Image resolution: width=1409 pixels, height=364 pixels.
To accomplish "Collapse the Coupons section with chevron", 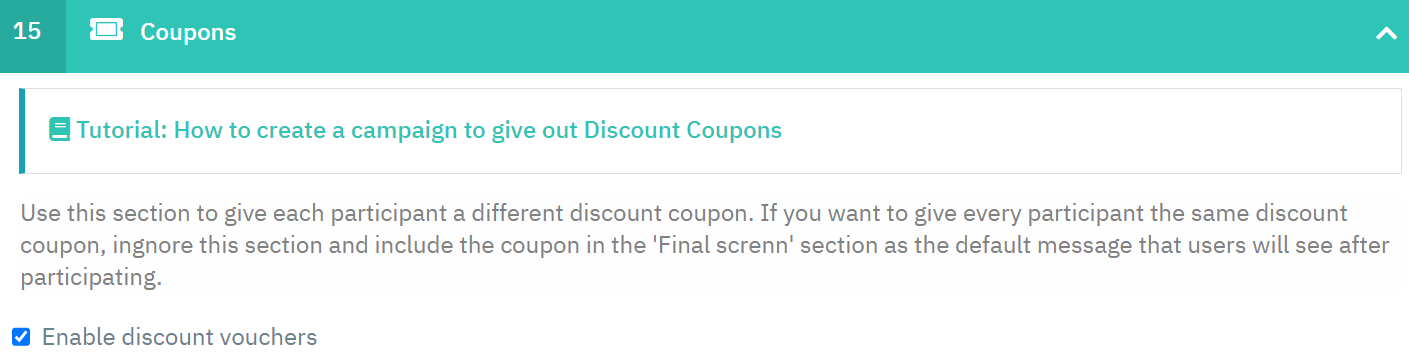I will (1386, 33).
